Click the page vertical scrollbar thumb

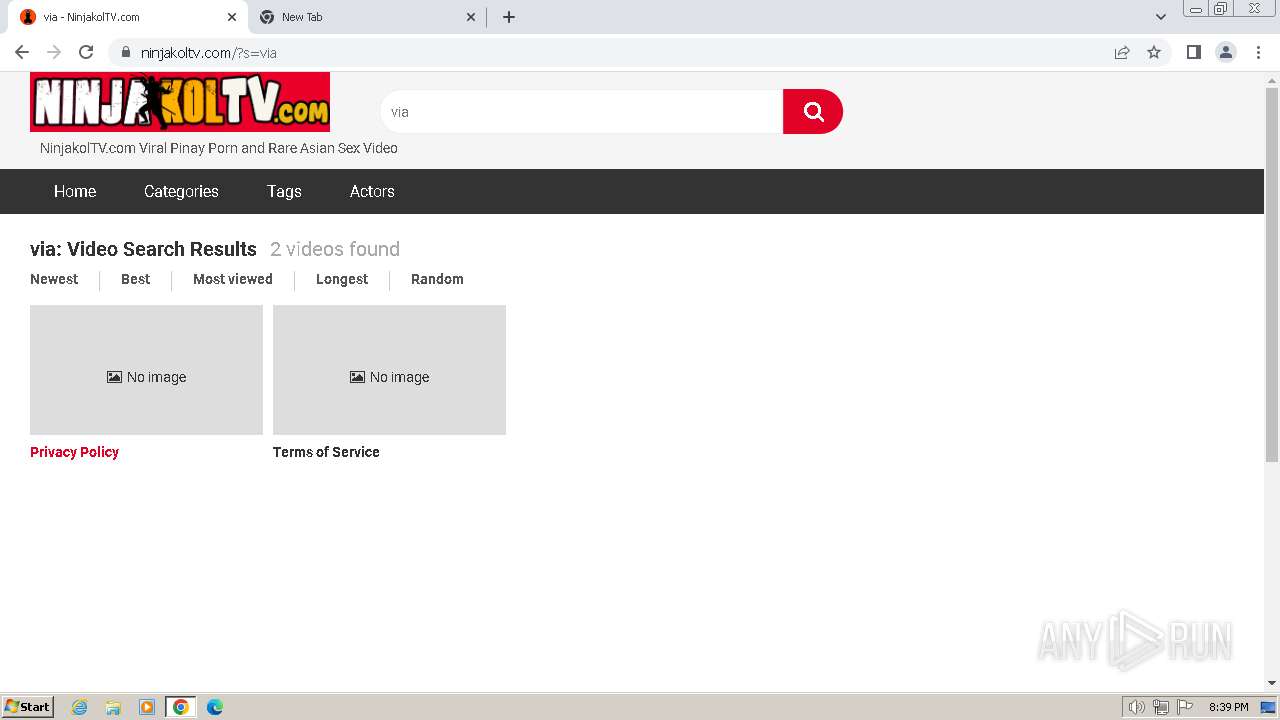1272,273
